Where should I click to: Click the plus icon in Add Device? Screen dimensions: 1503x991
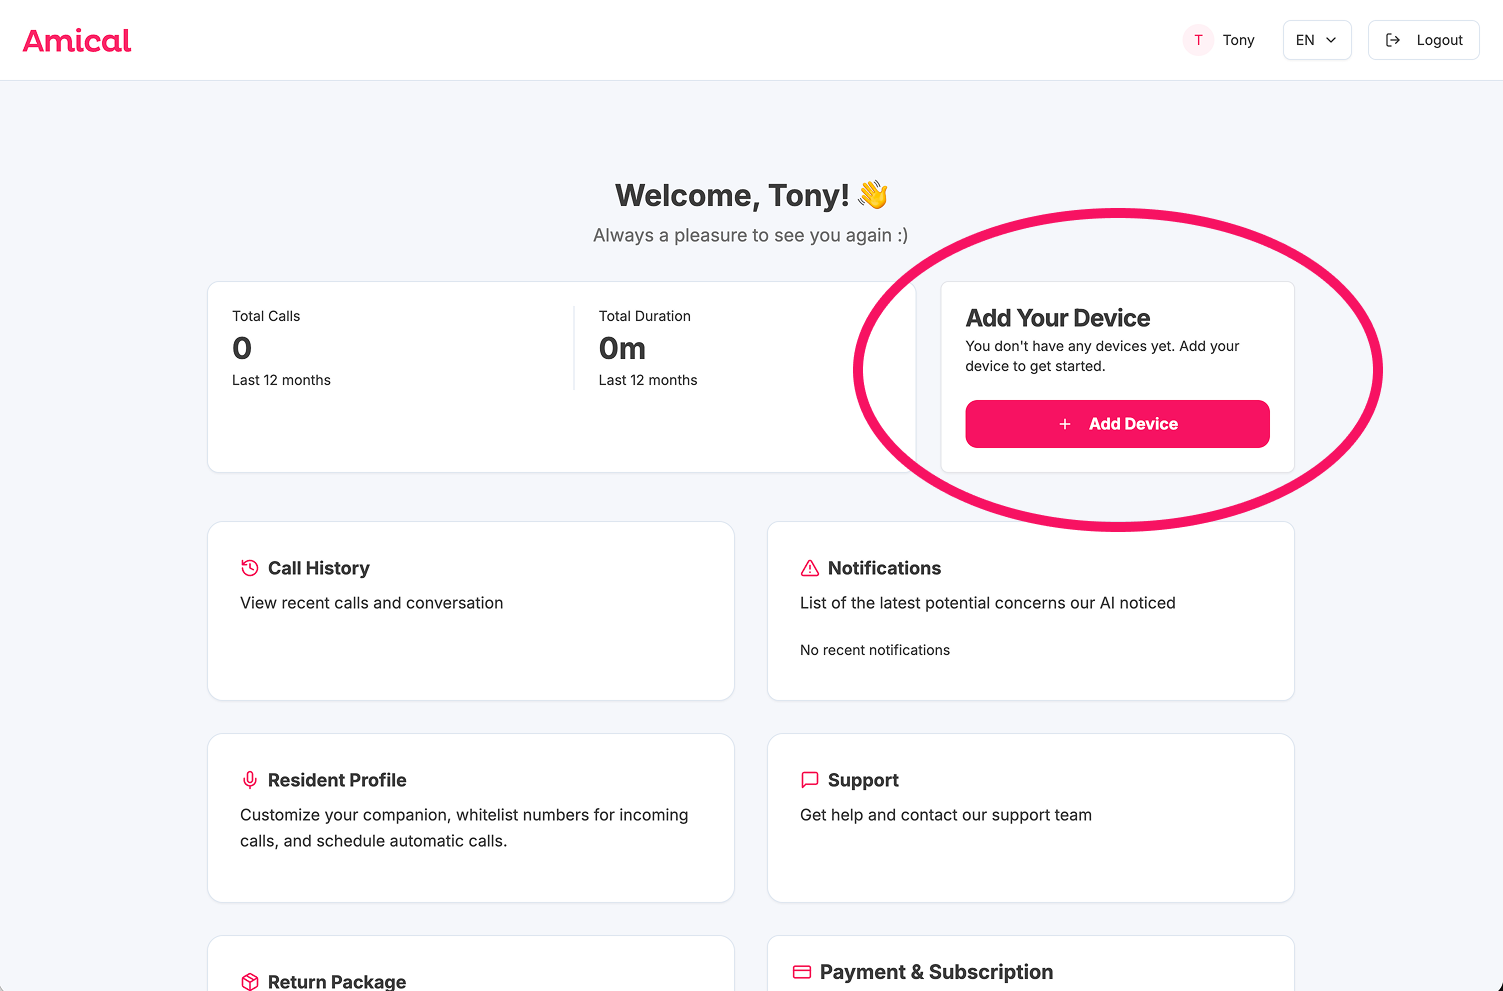tap(1065, 424)
